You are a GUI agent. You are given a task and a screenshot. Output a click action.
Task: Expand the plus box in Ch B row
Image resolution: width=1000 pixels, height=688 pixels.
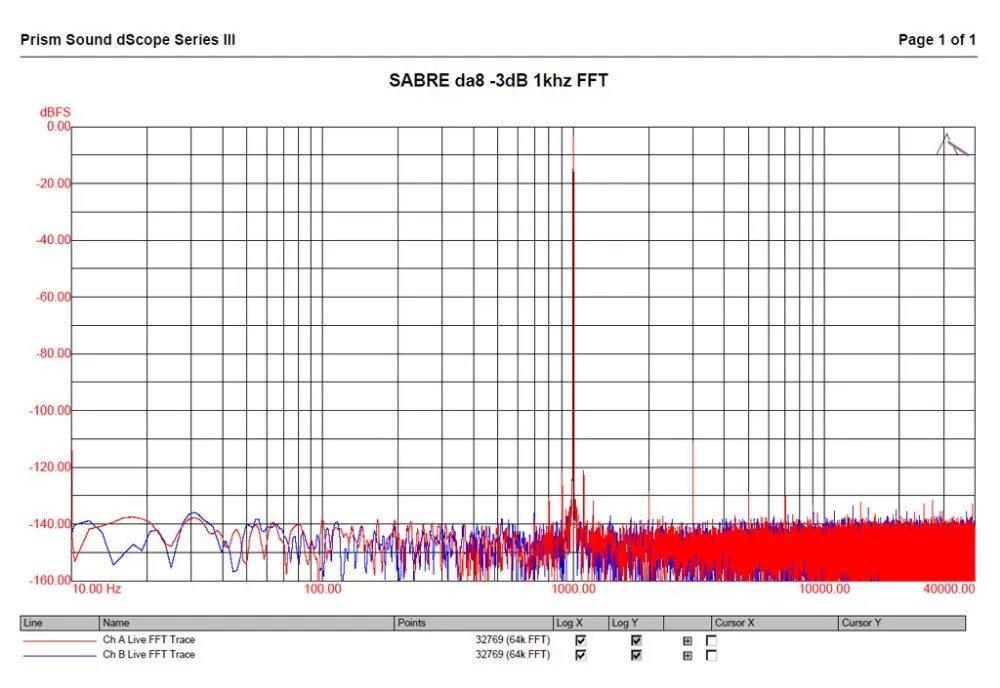pyautogui.click(x=688, y=655)
